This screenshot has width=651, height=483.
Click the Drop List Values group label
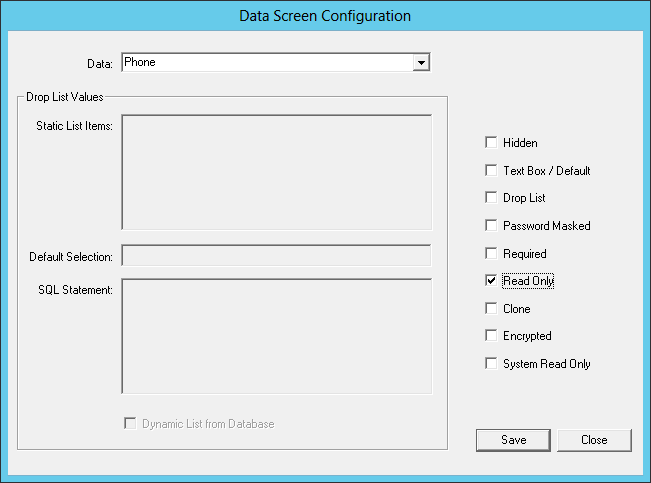pos(65,97)
